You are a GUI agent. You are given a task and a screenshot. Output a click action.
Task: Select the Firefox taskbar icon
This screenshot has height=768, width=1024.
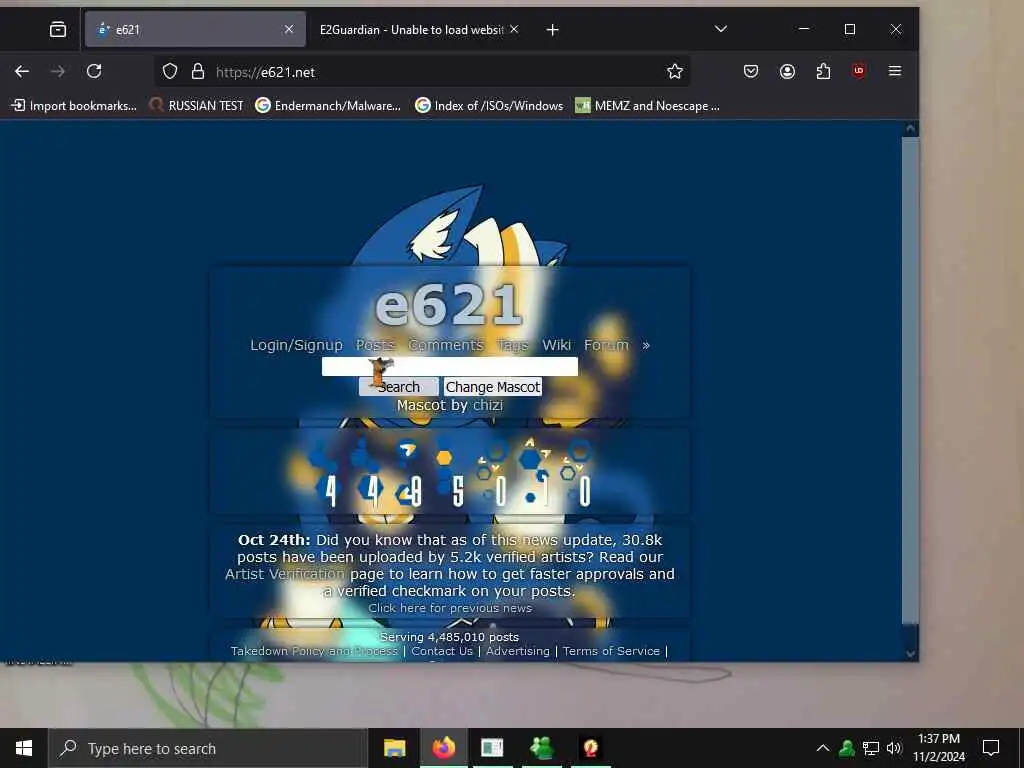pyautogui.click(x=443, y=748)
